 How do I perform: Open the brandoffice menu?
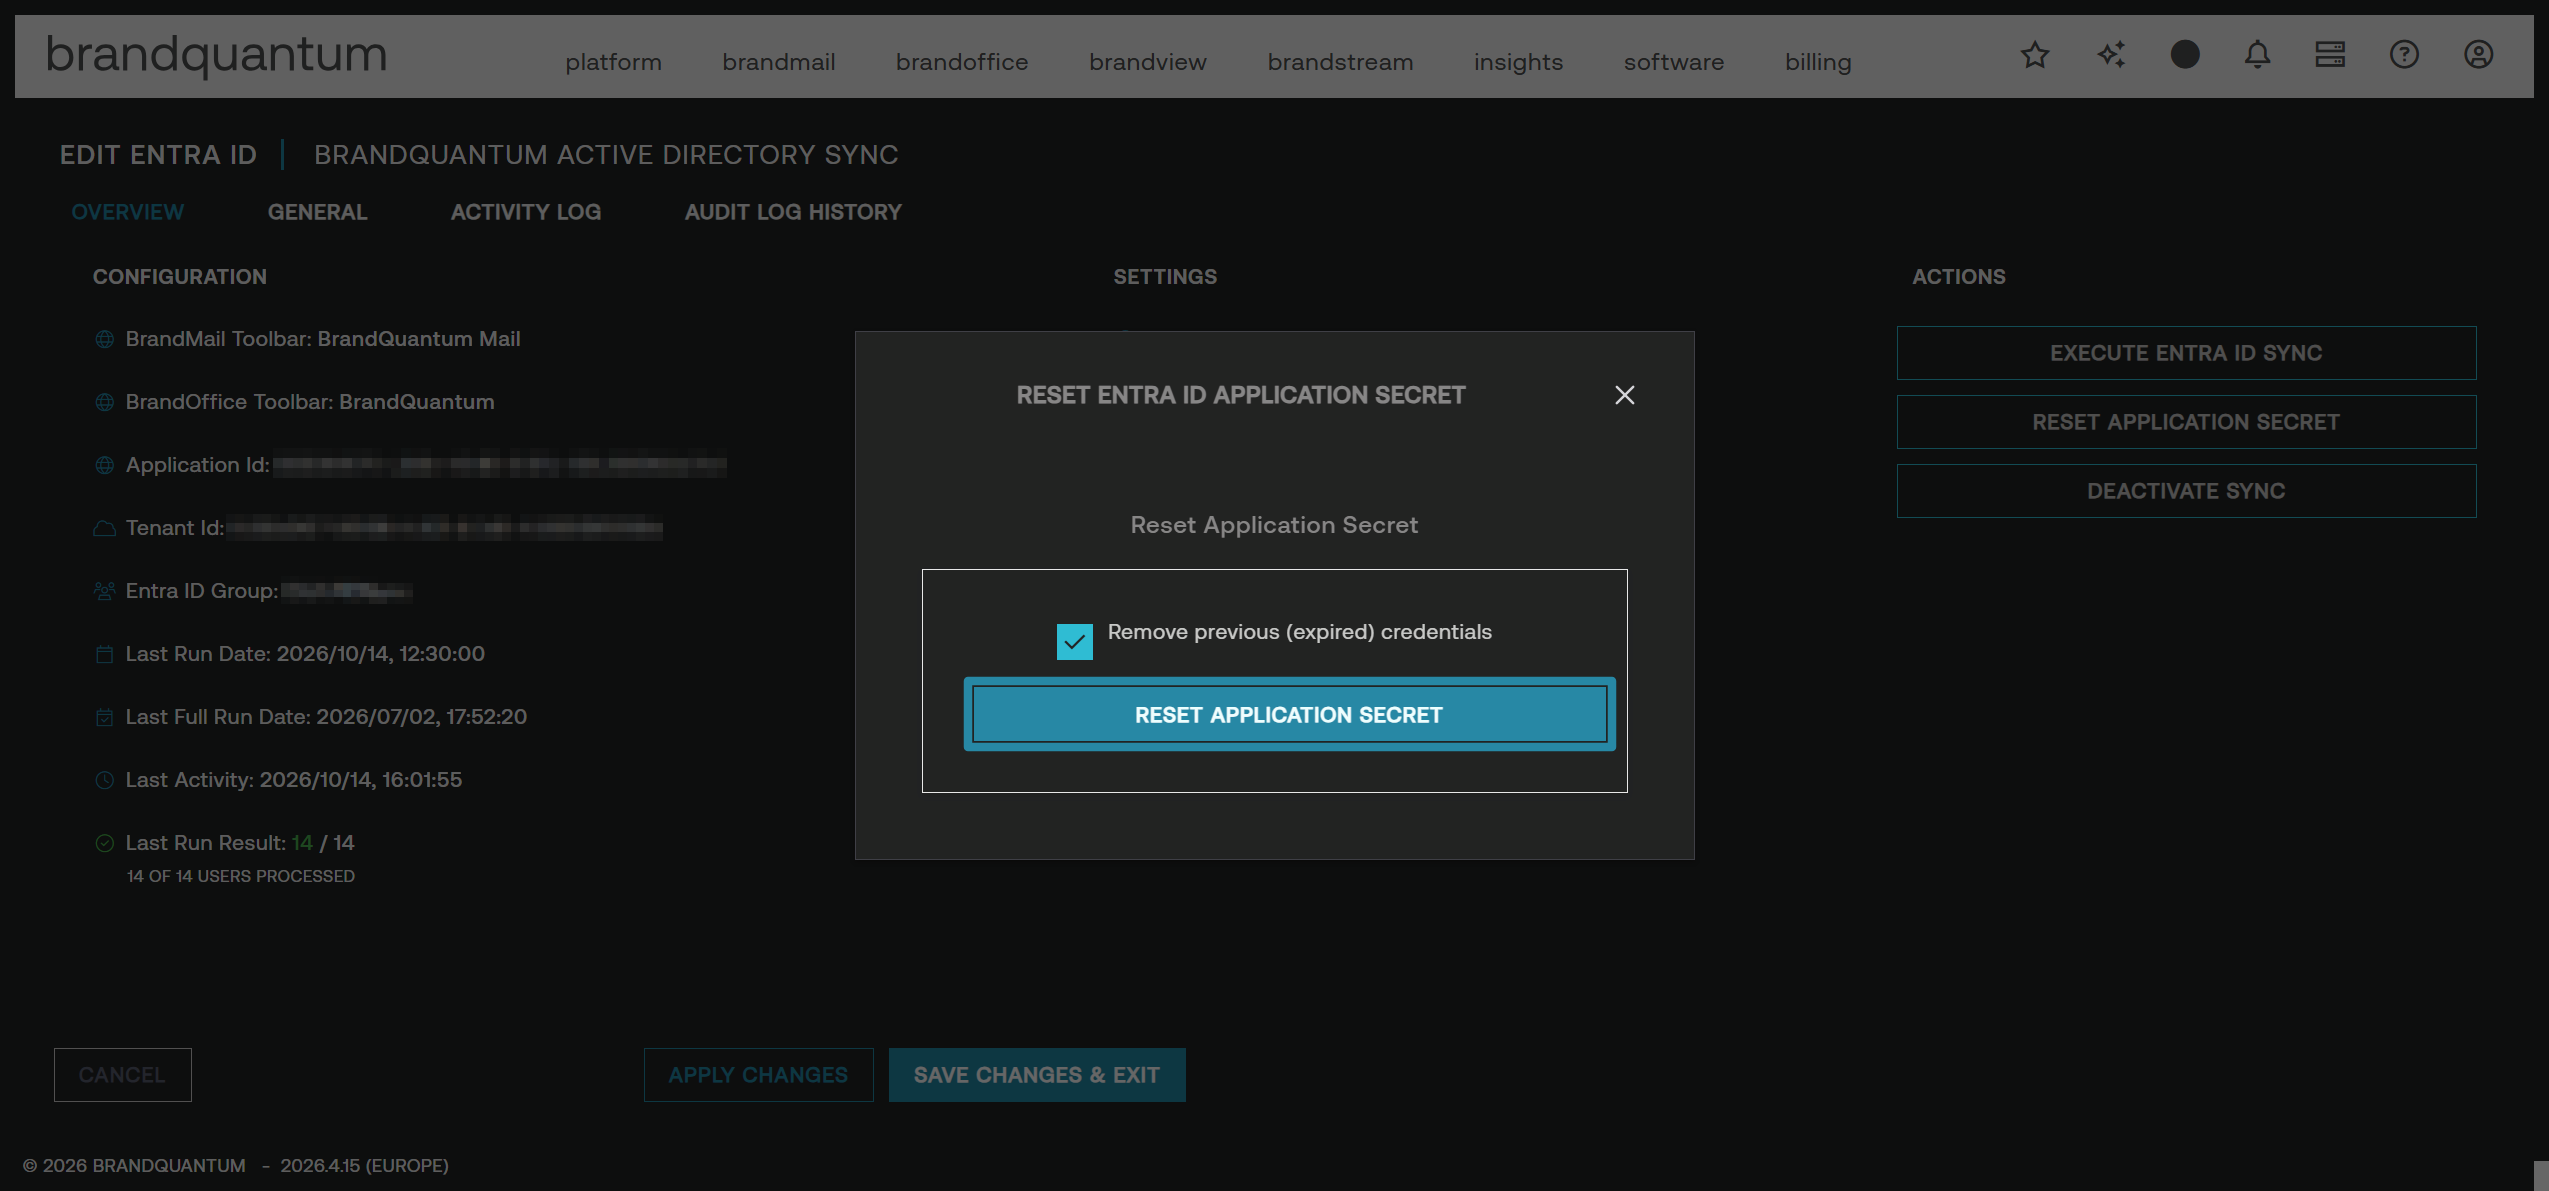coord(962,62)
